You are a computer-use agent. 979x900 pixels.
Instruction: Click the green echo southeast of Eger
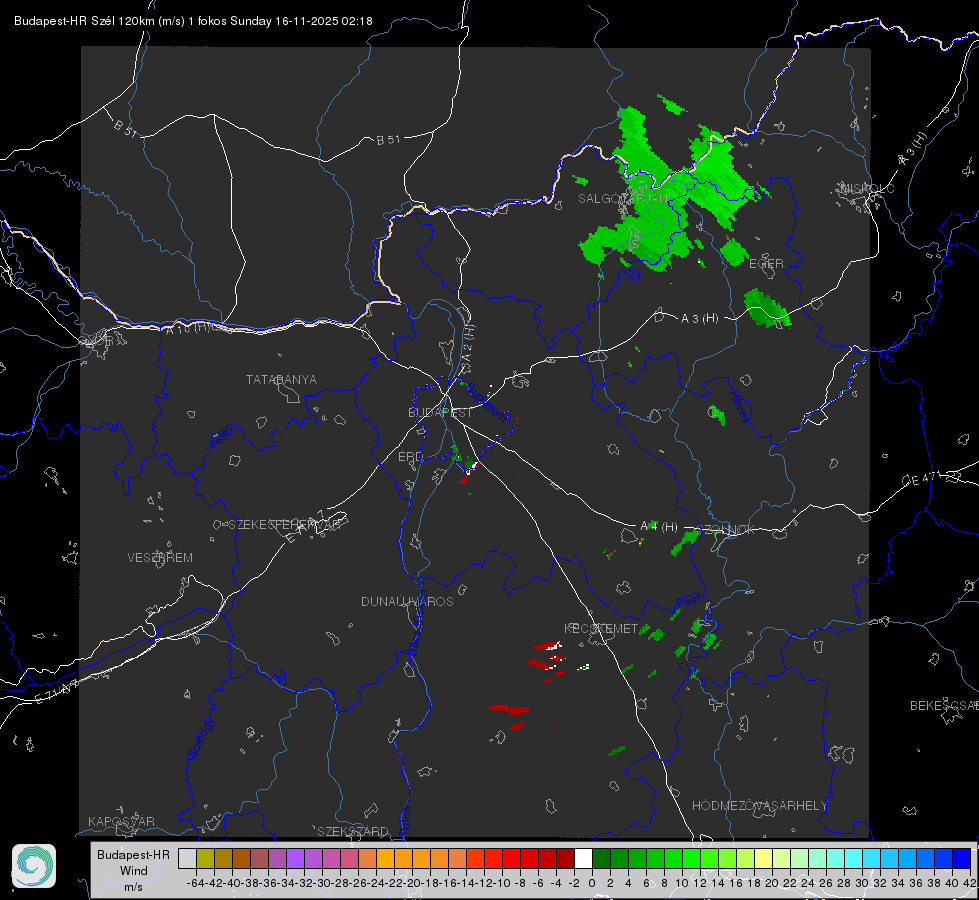point(767,308)
